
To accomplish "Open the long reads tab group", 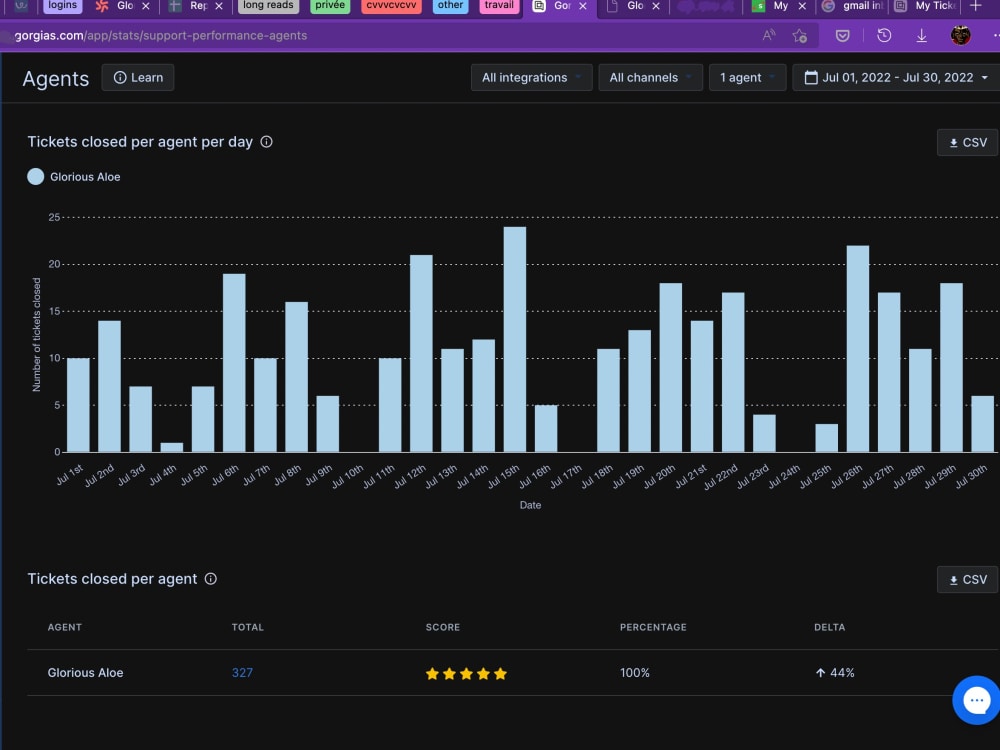I will 268,6.
